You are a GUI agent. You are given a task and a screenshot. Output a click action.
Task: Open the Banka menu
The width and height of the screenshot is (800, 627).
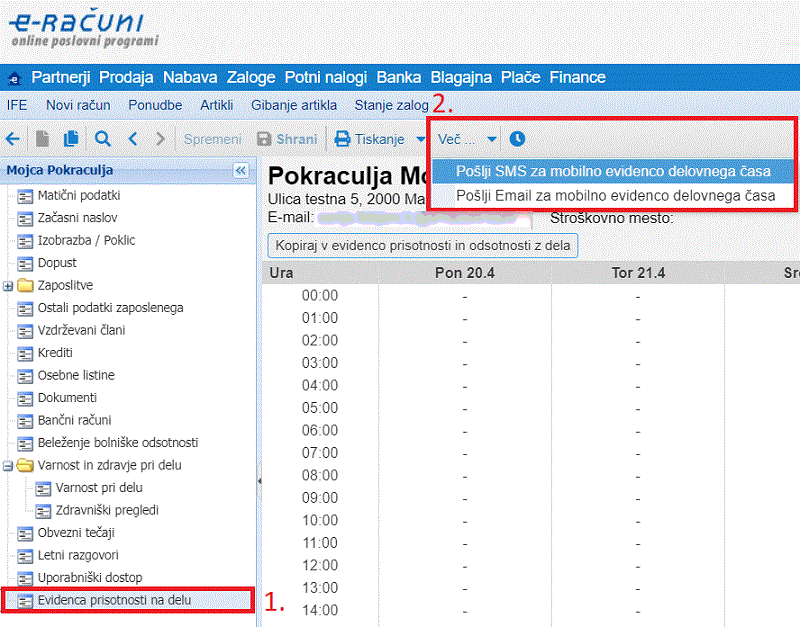pyautogui.click(x=398, y=78)
